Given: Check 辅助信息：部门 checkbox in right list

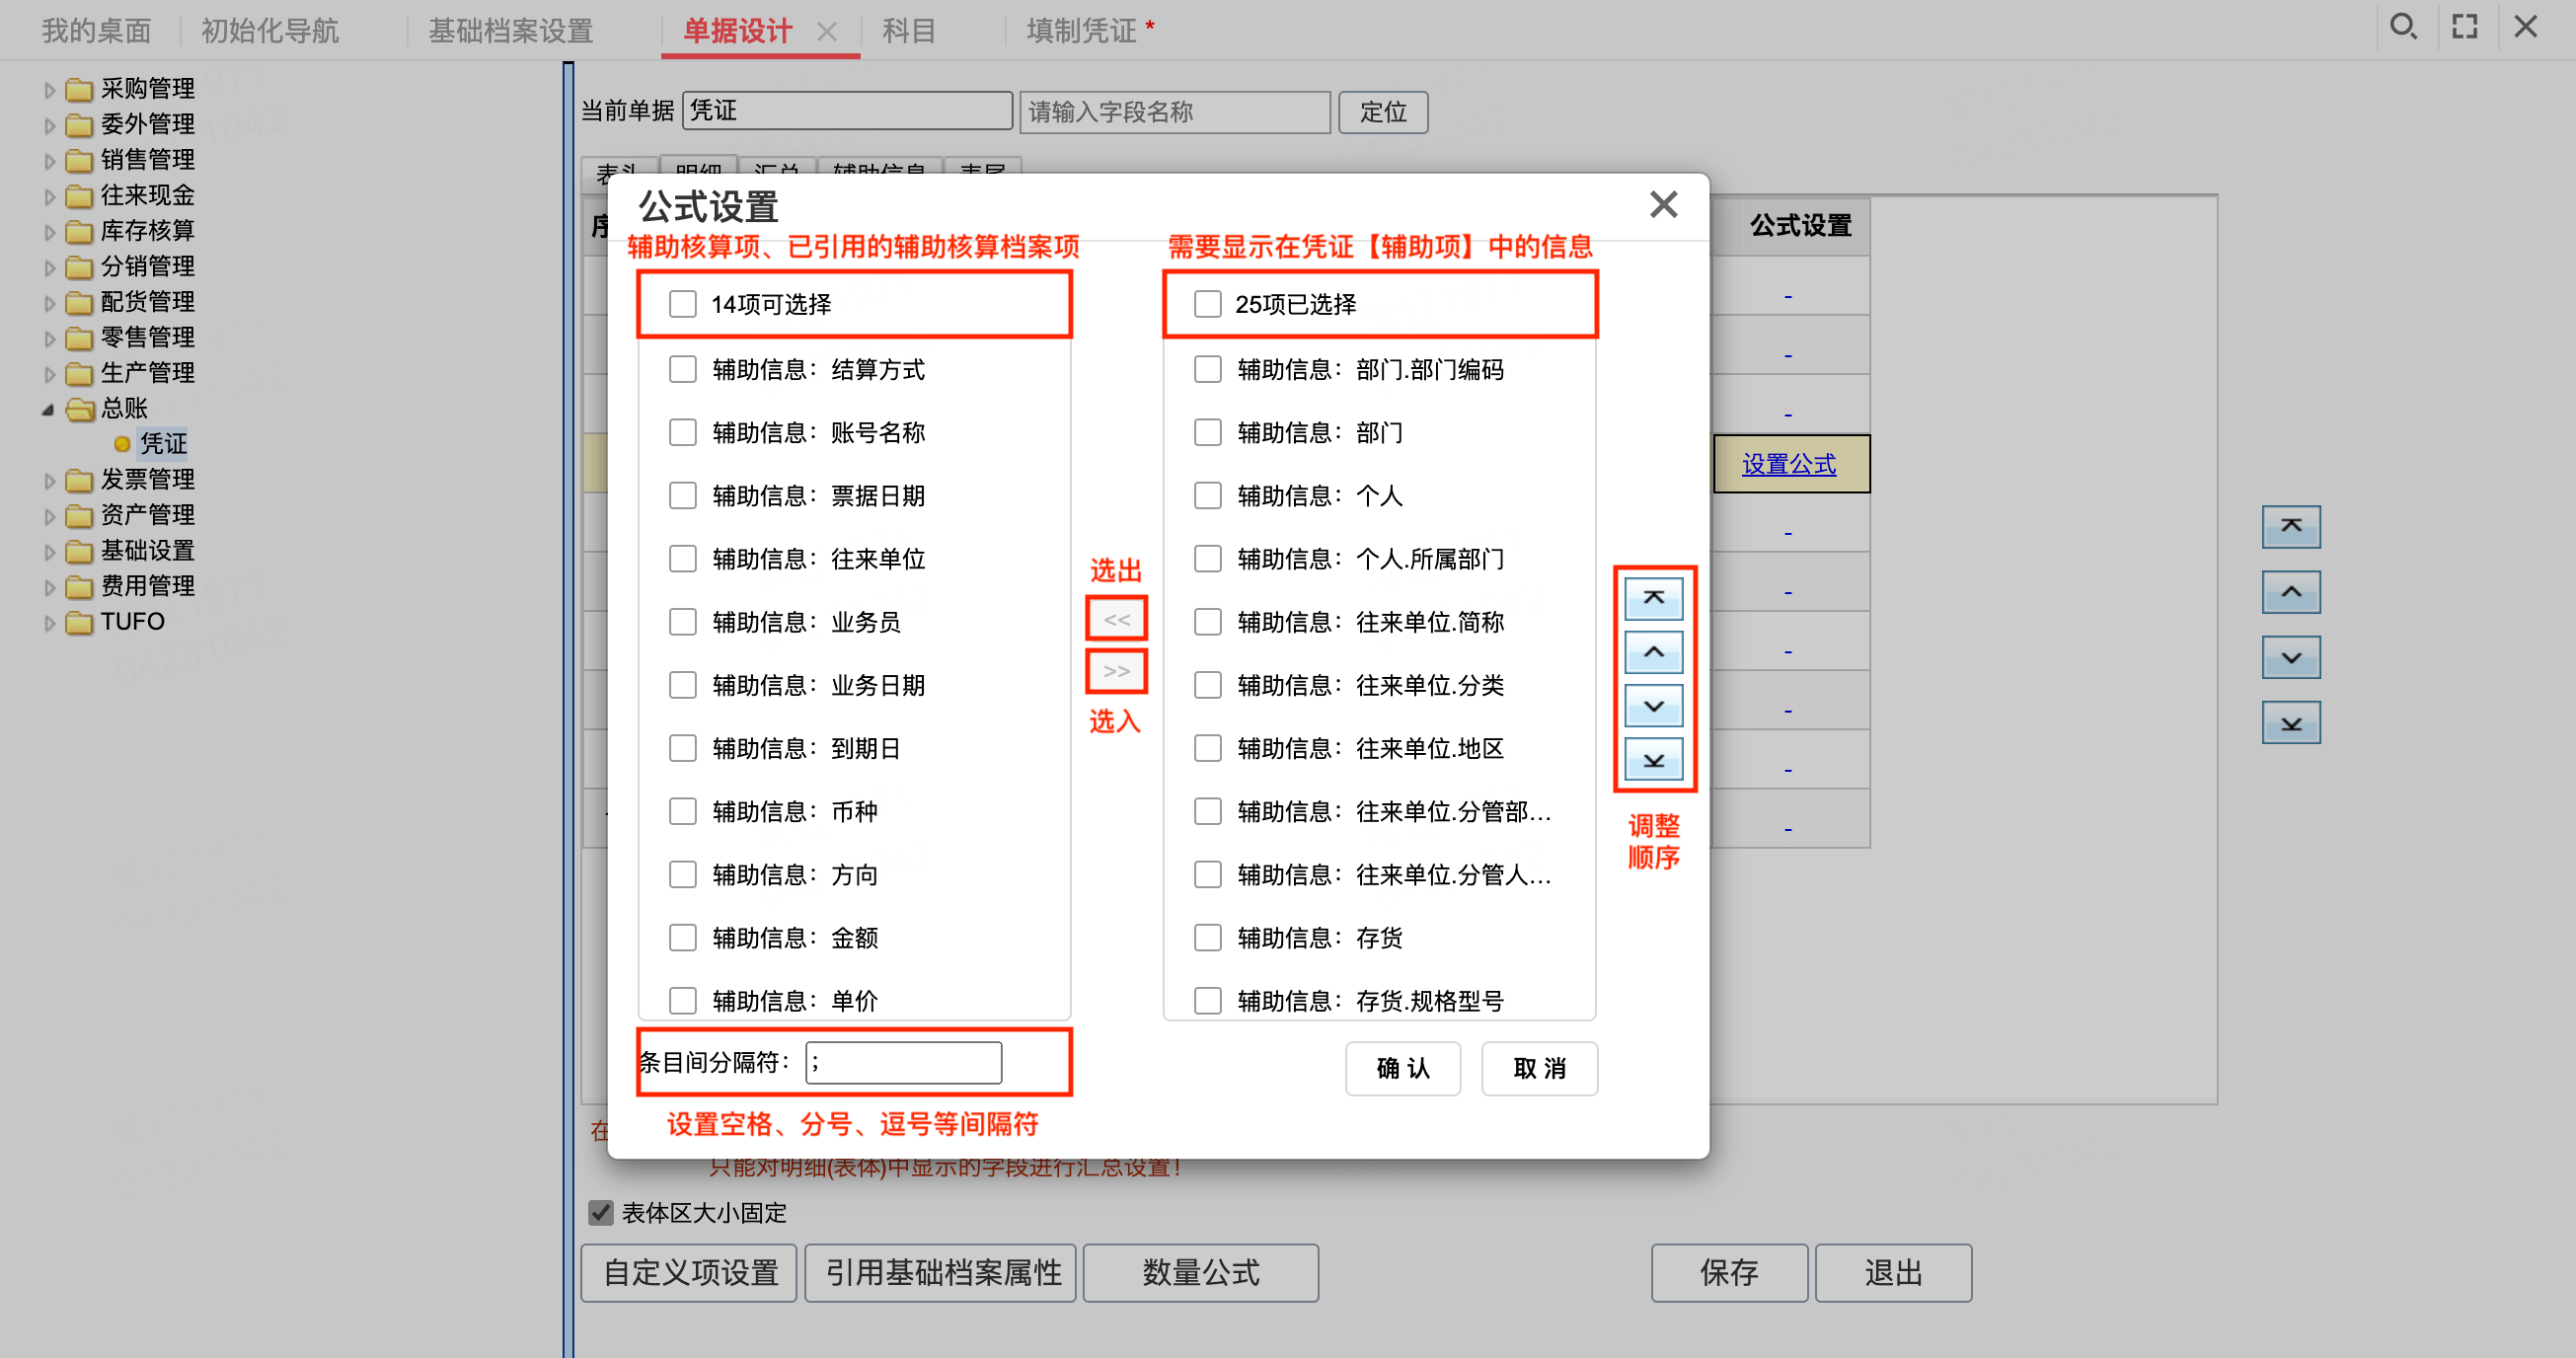Looking at the screenshot, I should coord(1208,433).
